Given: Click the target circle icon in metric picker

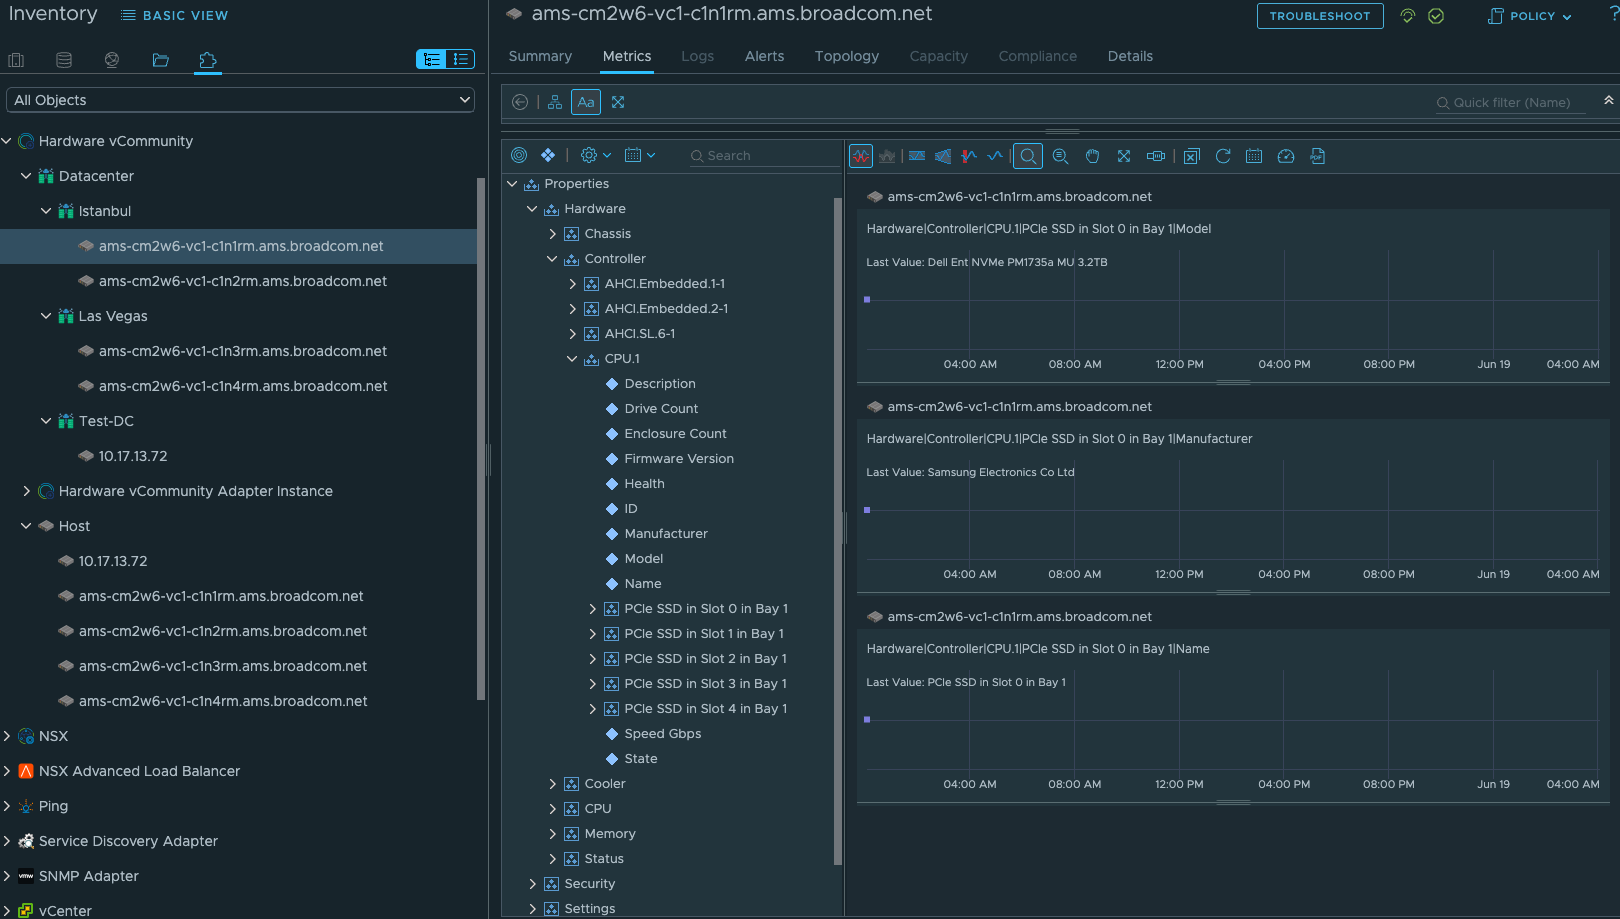Looking at the screenshot, I should (x=519, y=155).
